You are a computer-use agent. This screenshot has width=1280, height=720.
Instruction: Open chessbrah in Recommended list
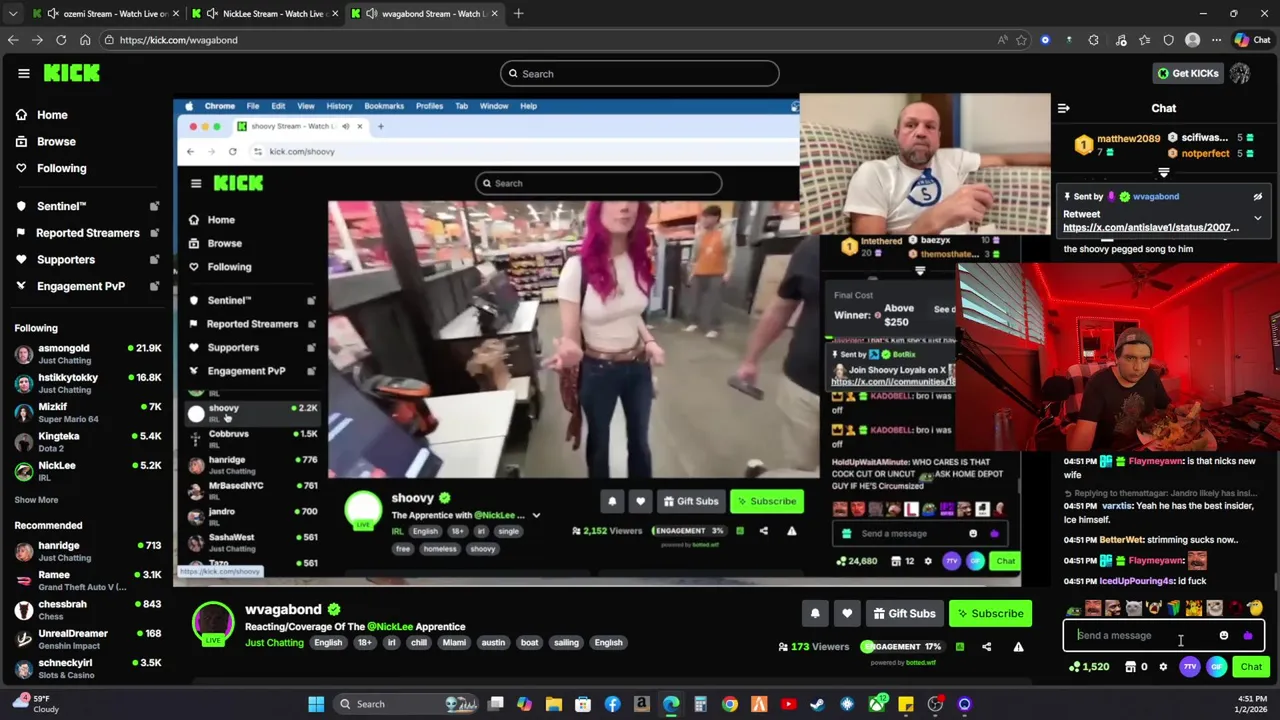87,610
